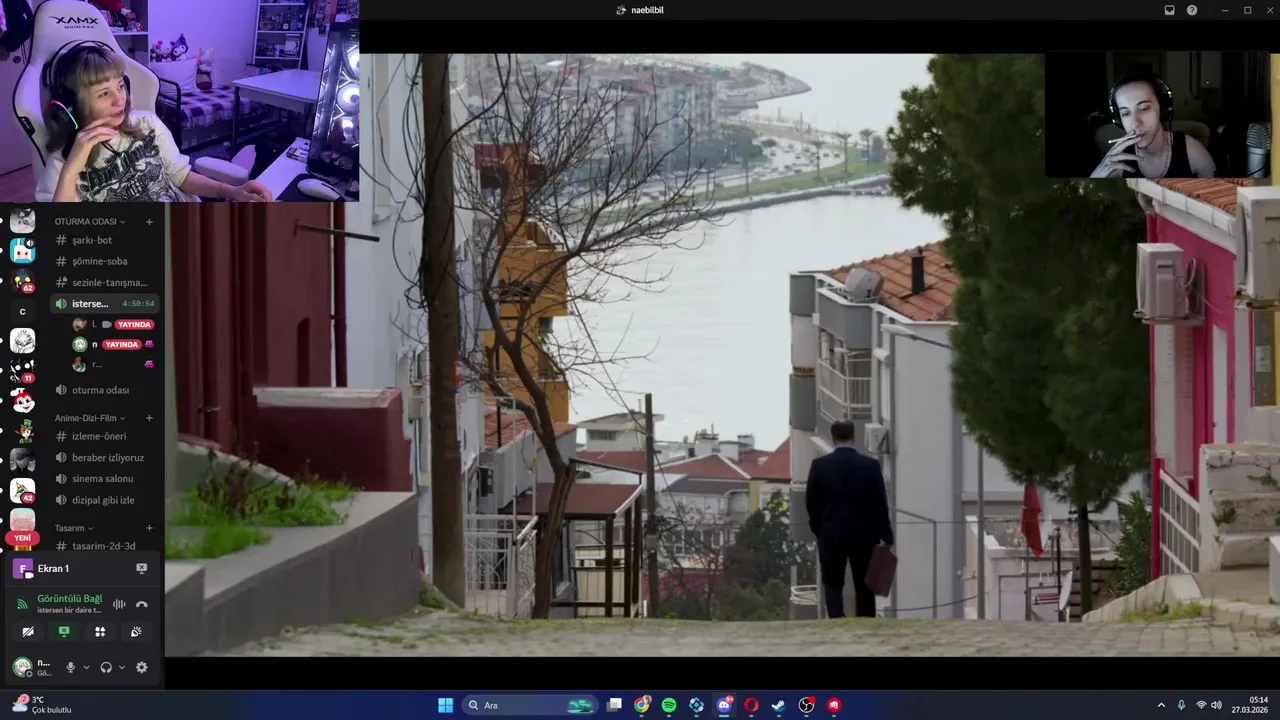Open the izleme-öneri text channel
This screenshot has height=720, width=1280.
coord(103,436)
